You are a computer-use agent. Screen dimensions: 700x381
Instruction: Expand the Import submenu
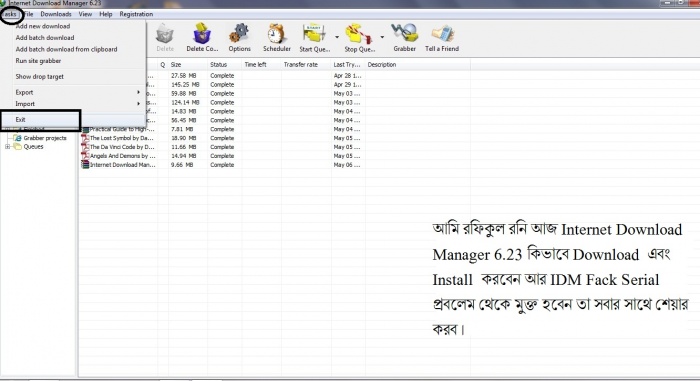pyautogui.click(x=74, y=104)
